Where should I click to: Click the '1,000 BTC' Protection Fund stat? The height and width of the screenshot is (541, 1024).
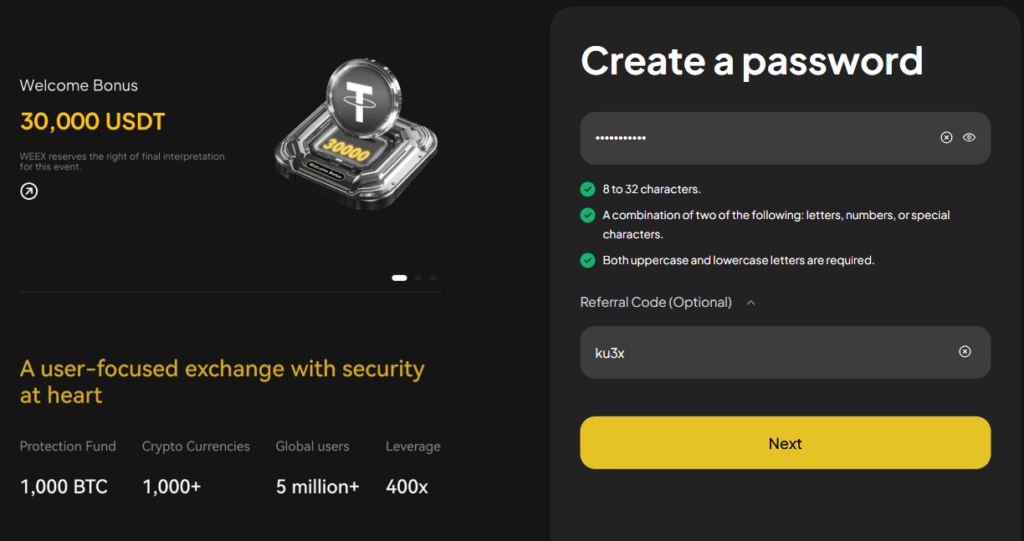[x=64, y=487]
